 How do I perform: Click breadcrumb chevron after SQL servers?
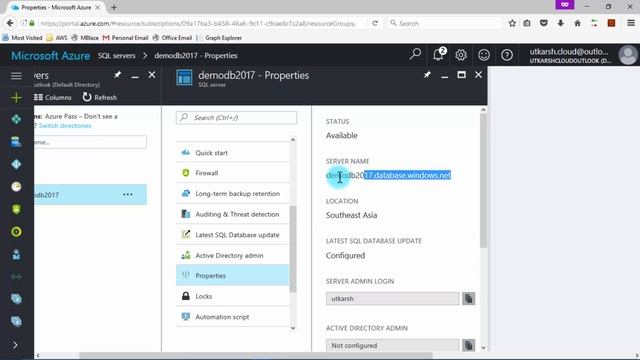[x=145, y=56]
